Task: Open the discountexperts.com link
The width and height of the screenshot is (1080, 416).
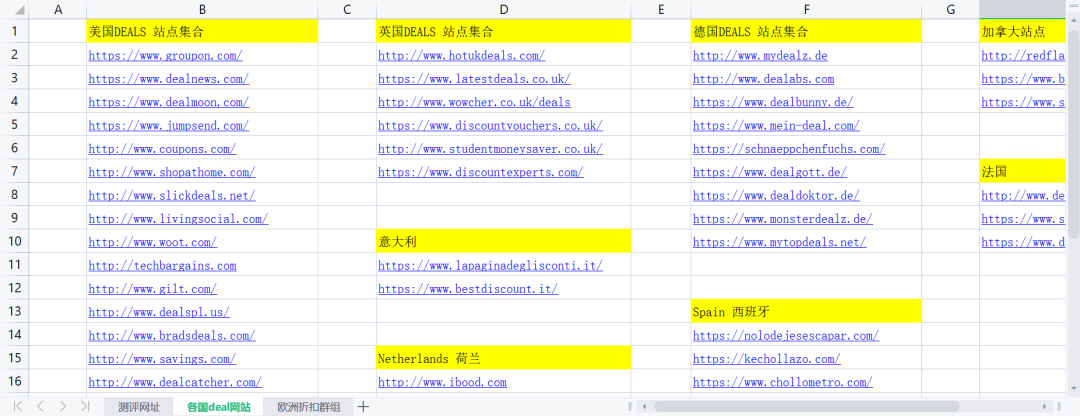Action: point(481,172)
